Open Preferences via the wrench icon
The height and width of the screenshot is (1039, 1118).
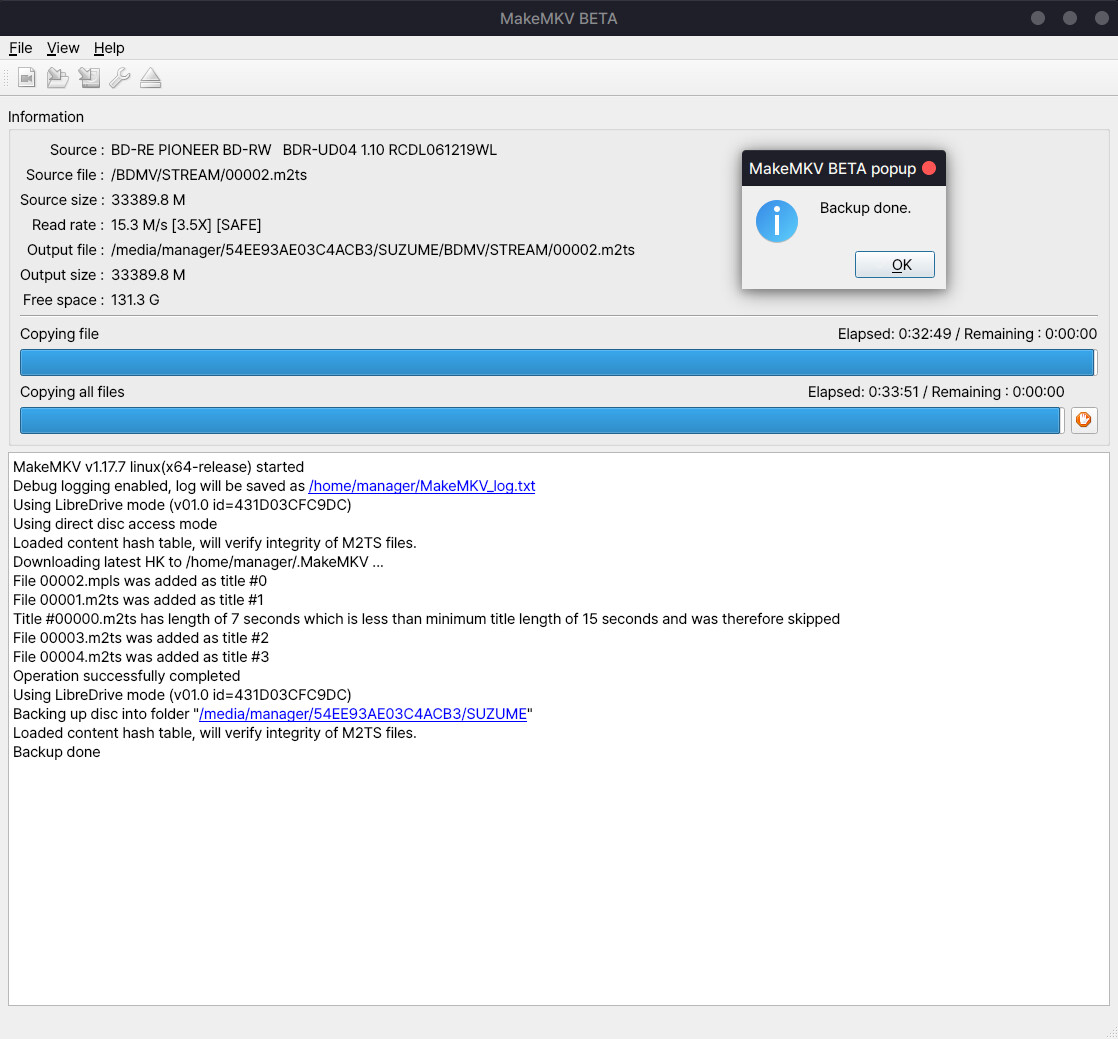coord(120,78)
